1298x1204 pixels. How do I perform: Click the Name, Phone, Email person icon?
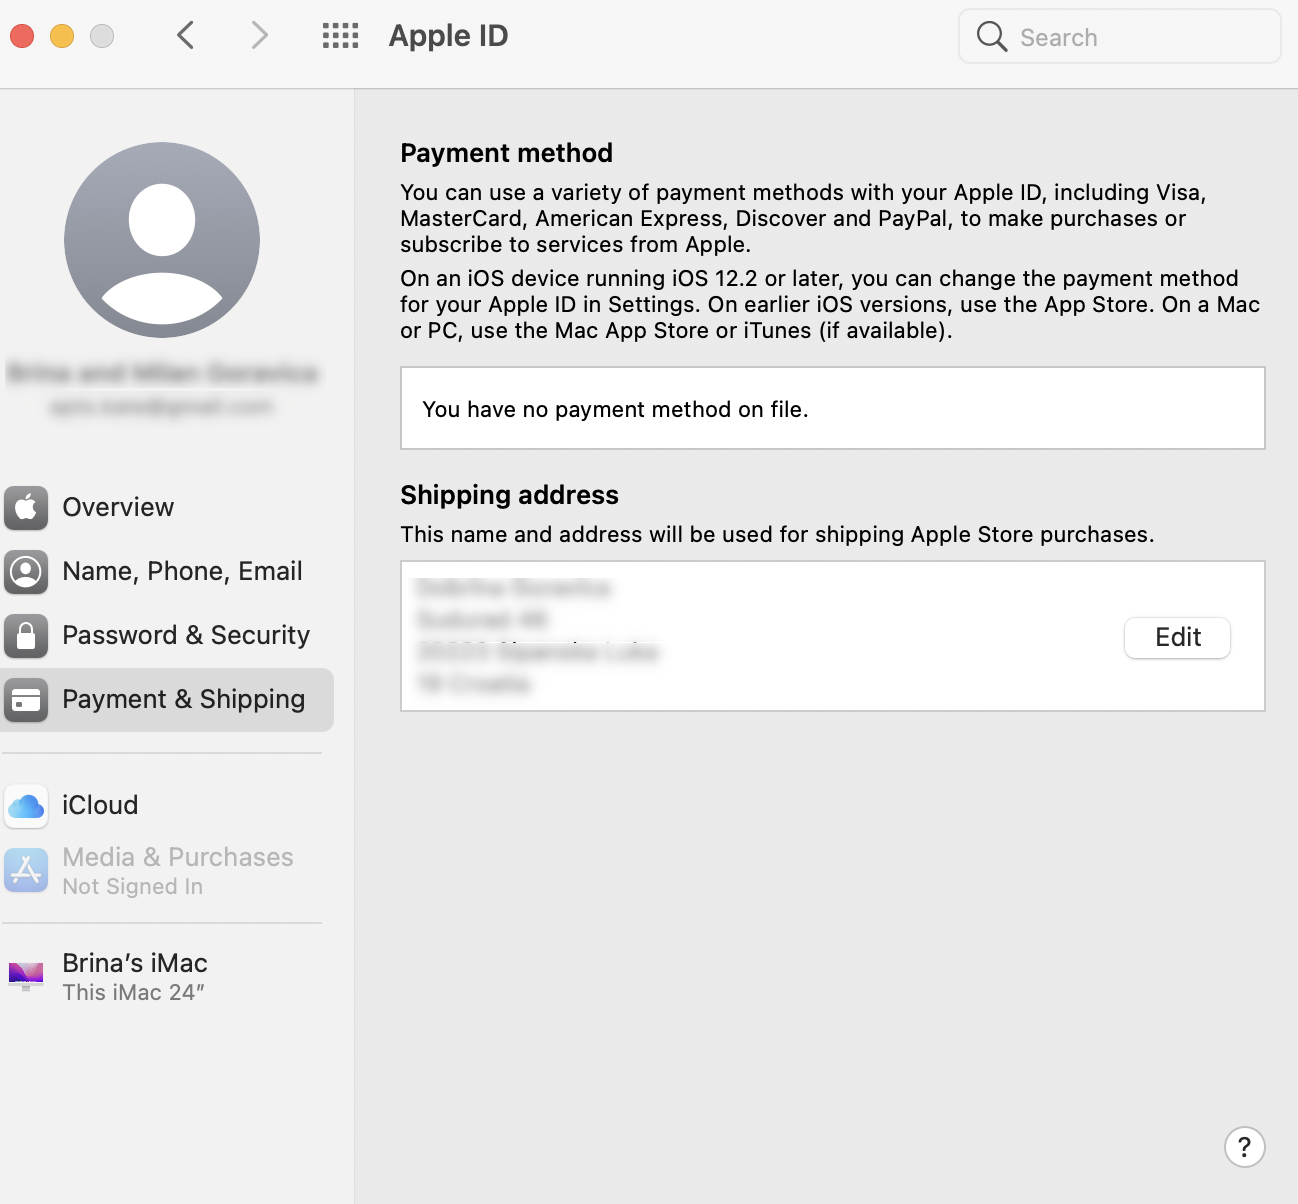point(26,572)
